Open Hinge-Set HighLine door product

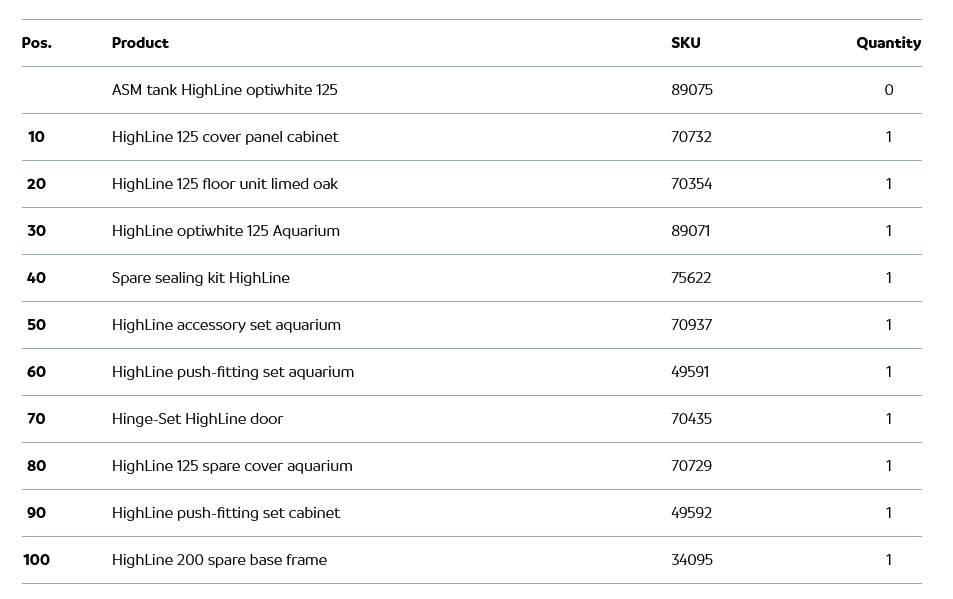click(197, 419)
